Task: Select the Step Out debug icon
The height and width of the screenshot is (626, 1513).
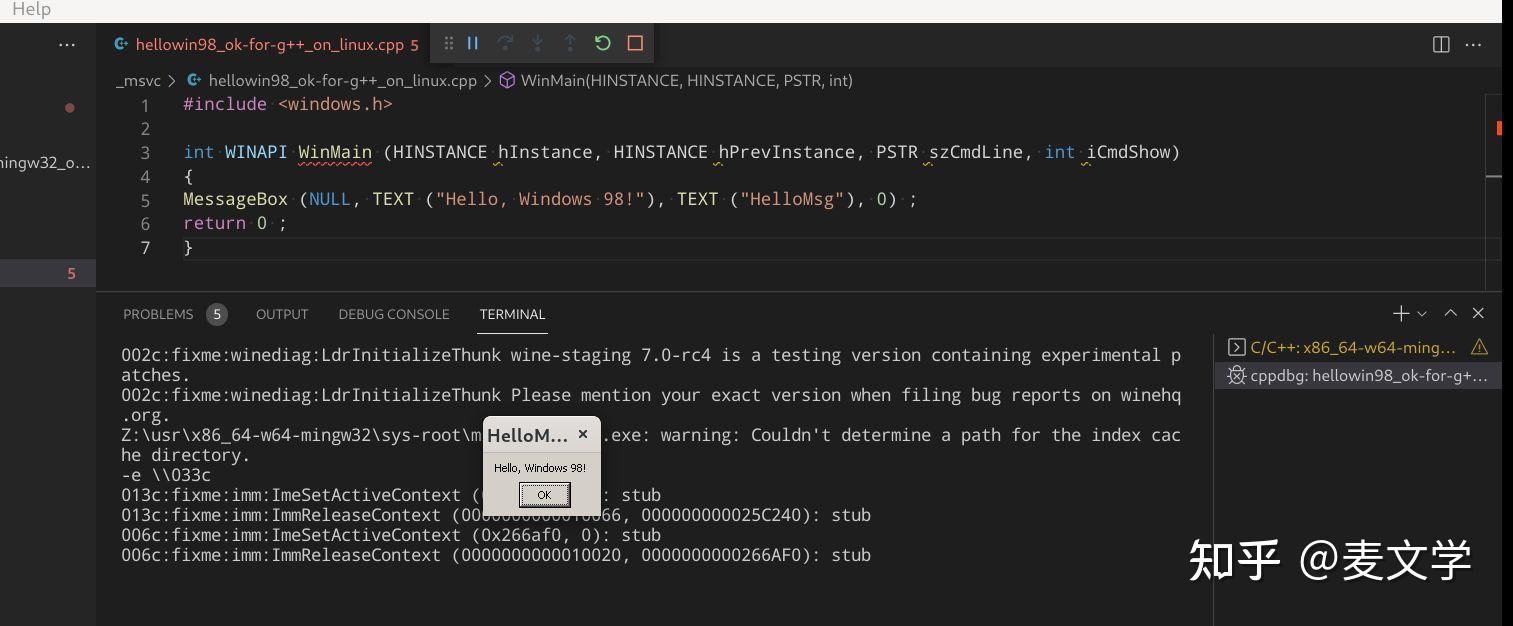Action: point(570,43)
